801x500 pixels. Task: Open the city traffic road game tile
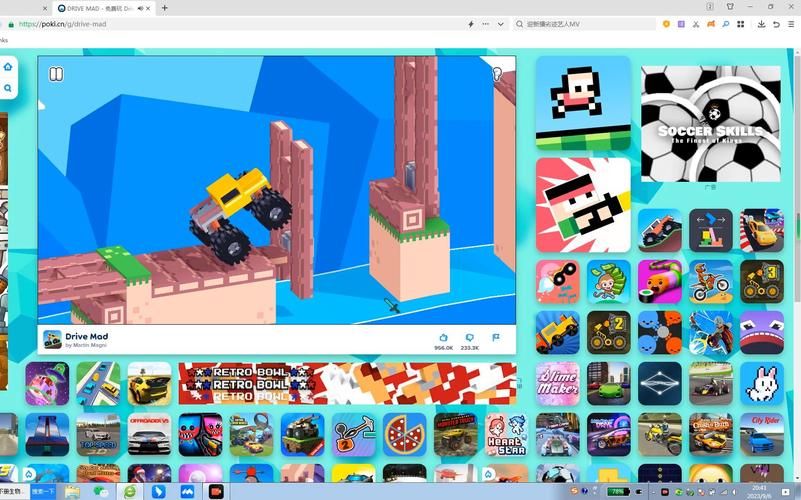pos(98,384)
